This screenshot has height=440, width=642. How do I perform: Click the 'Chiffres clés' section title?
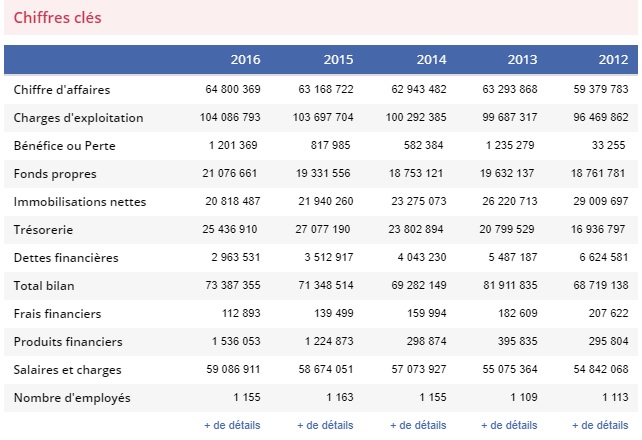57,18
